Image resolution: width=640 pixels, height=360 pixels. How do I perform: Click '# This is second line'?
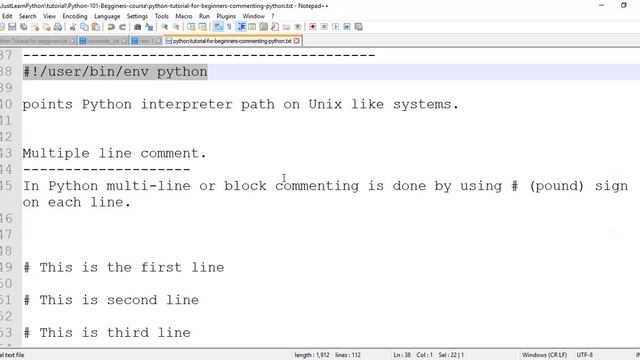click(111, 300)
